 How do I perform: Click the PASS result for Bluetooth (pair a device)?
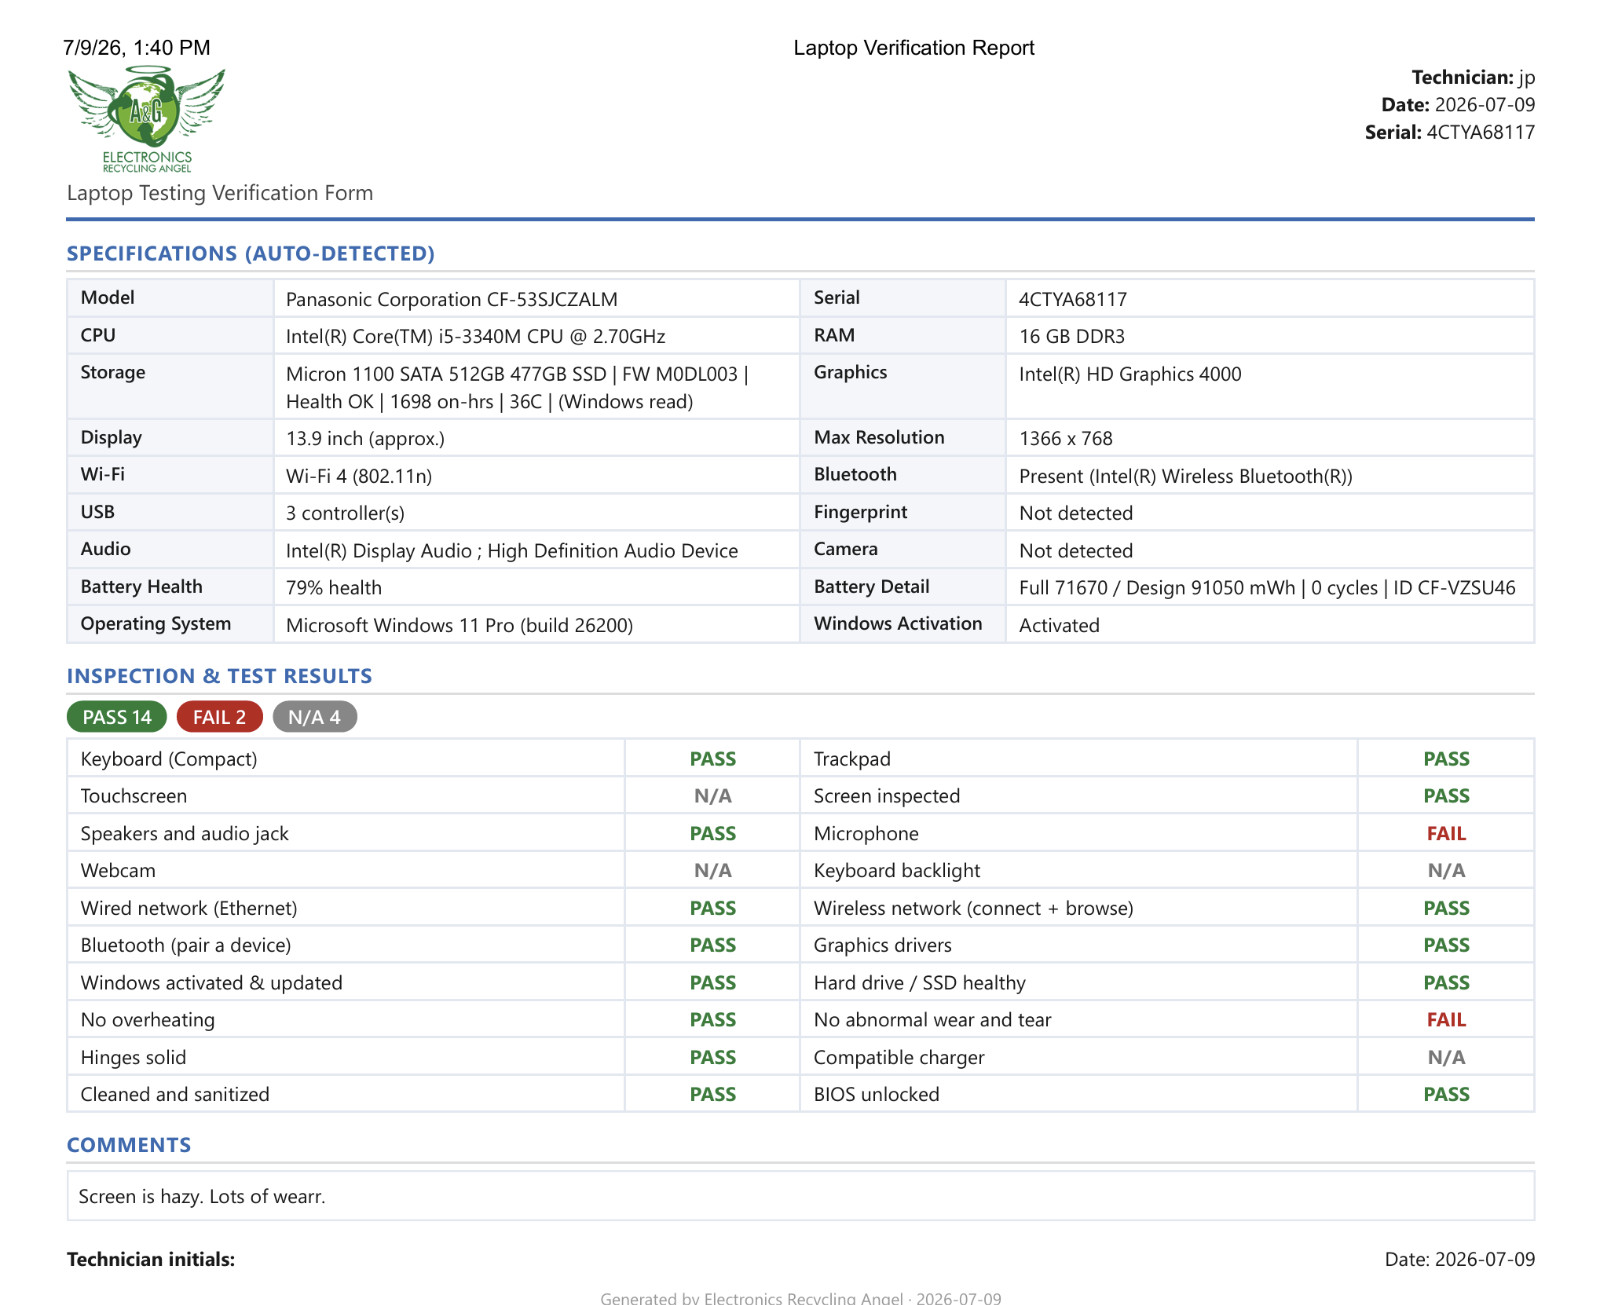713,945
